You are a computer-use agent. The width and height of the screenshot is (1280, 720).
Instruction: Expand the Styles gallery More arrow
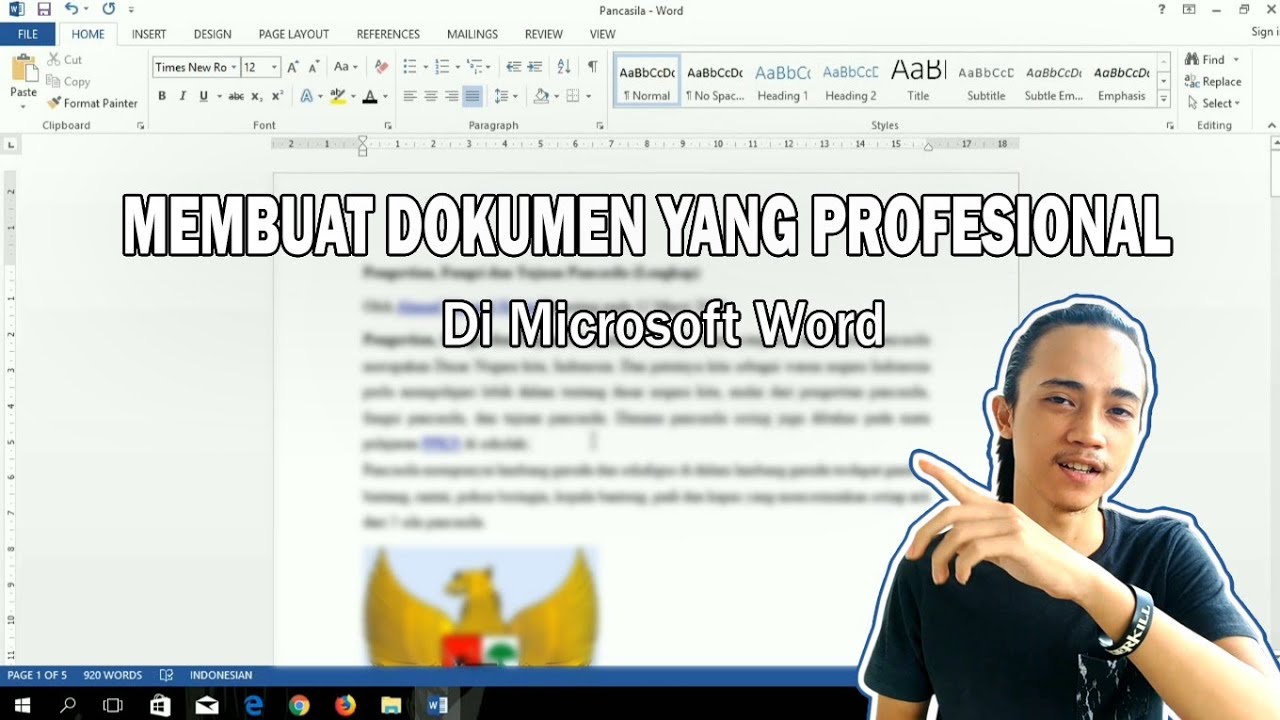coord(1164,99)
